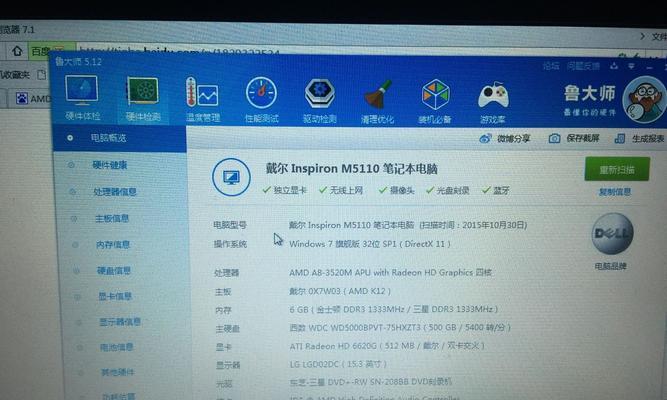Open 硬件体检 hardware checkup icon

click(83, 97)
